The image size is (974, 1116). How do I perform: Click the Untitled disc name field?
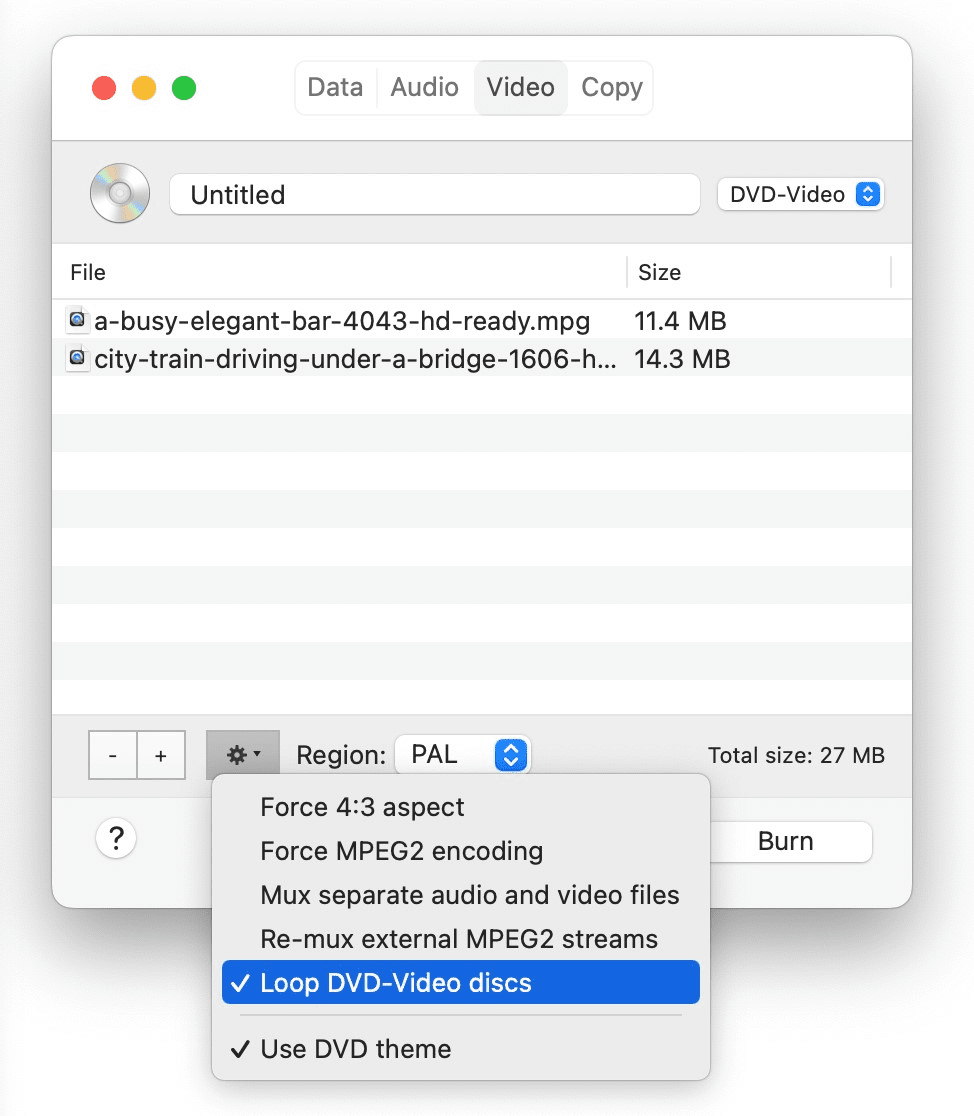[x=434, y=194]
